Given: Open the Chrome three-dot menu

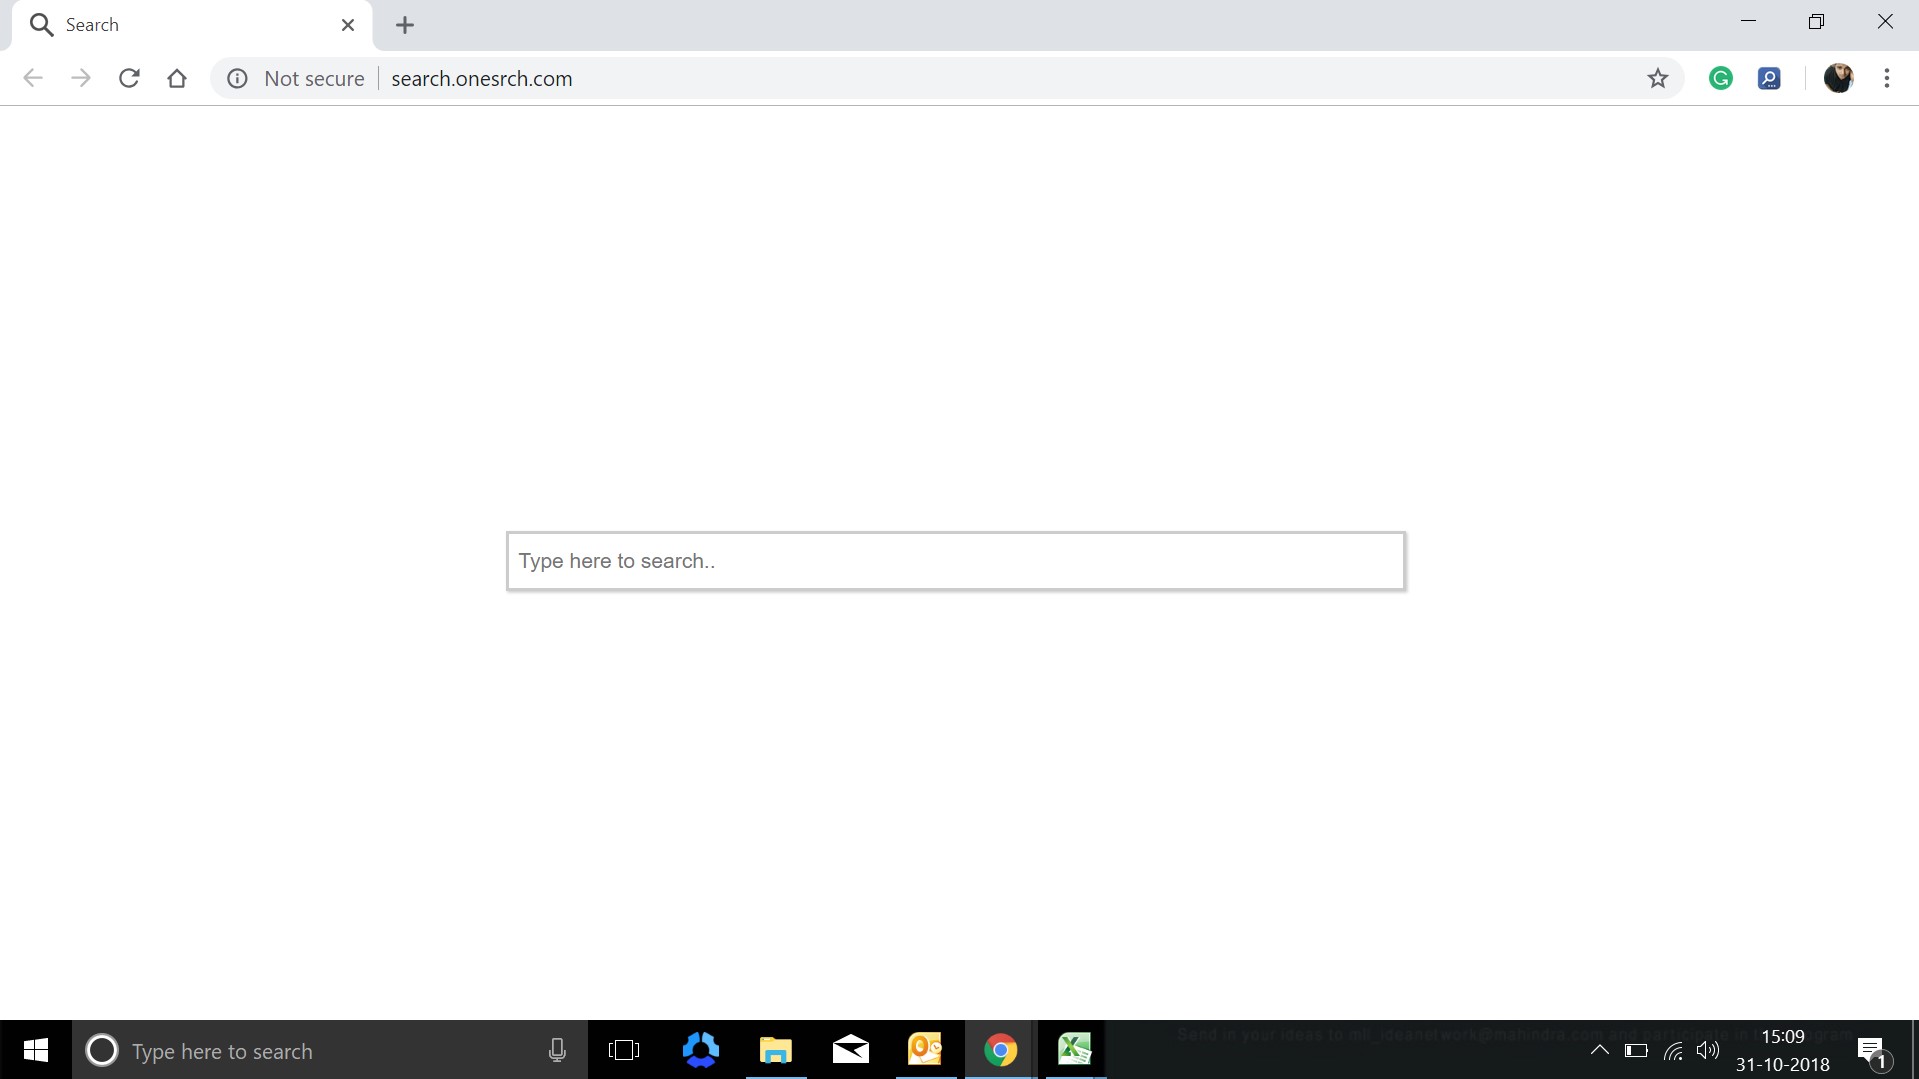Looking at the screenshot, I should tap(1887, 78).
